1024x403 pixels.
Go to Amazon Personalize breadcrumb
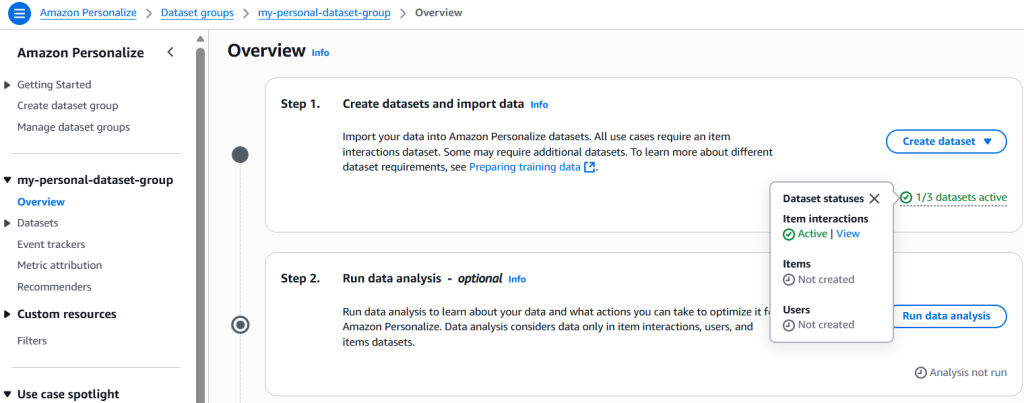tap(88, 12)
